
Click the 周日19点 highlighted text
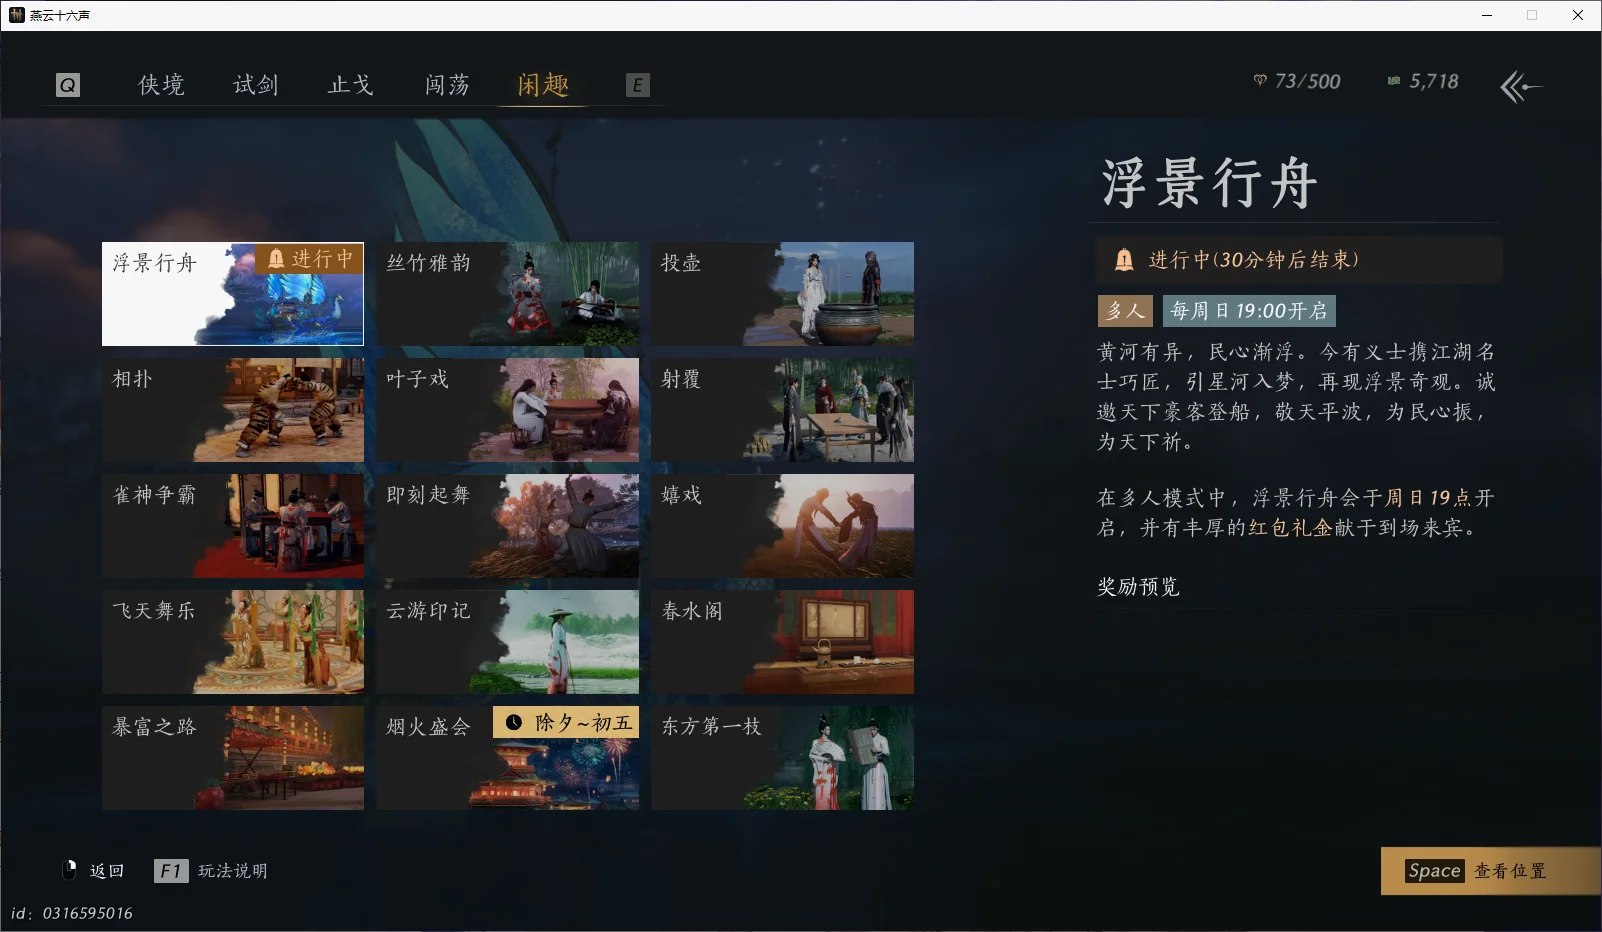(x=1428, y=498)
